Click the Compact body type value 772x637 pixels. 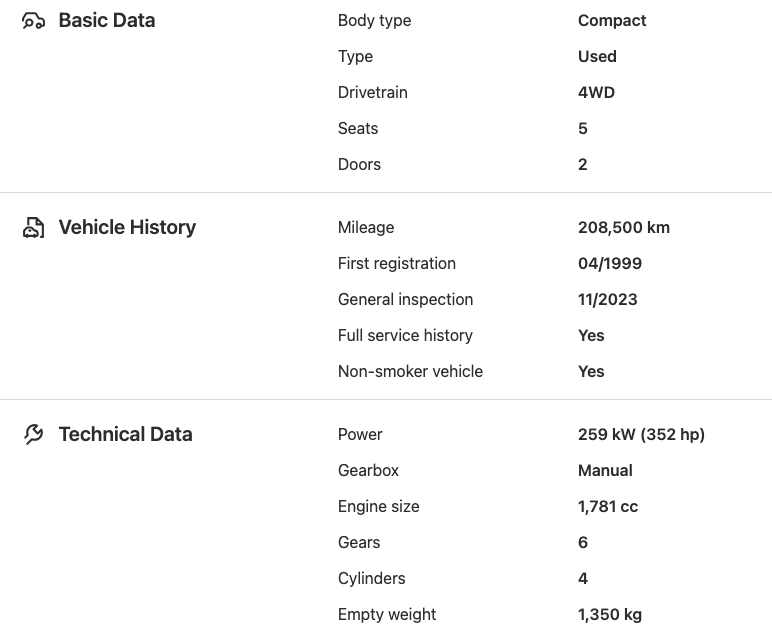click(612, 21)
